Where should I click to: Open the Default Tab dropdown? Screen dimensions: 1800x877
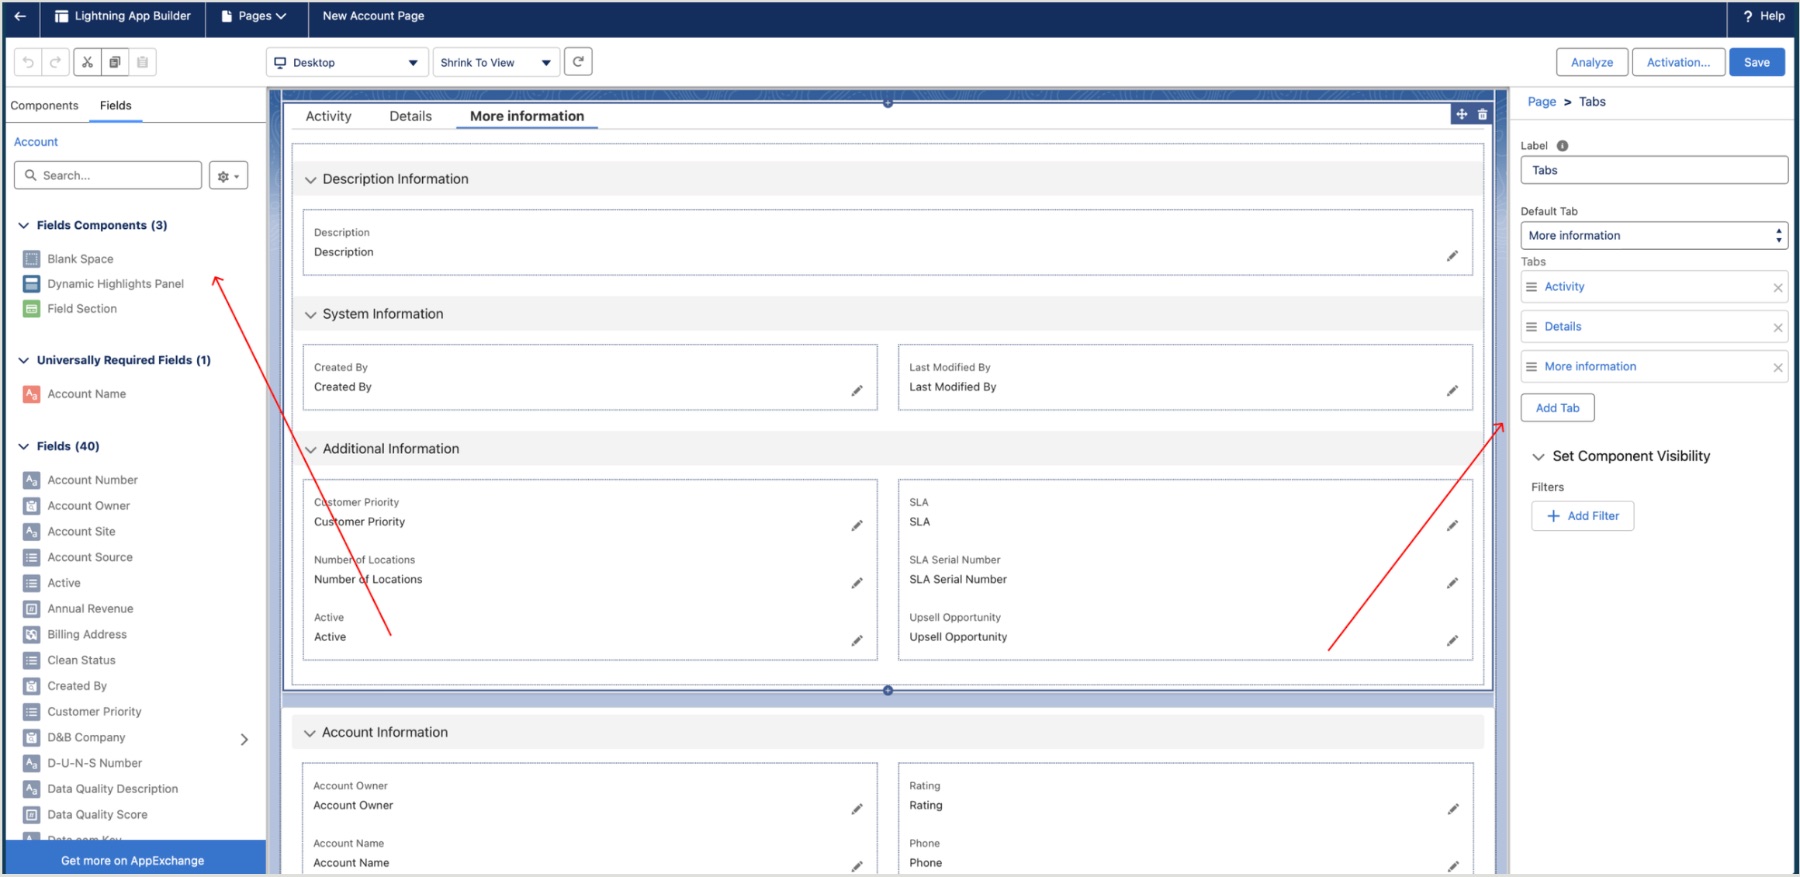pyautogui.click(x=1654, y=236)
